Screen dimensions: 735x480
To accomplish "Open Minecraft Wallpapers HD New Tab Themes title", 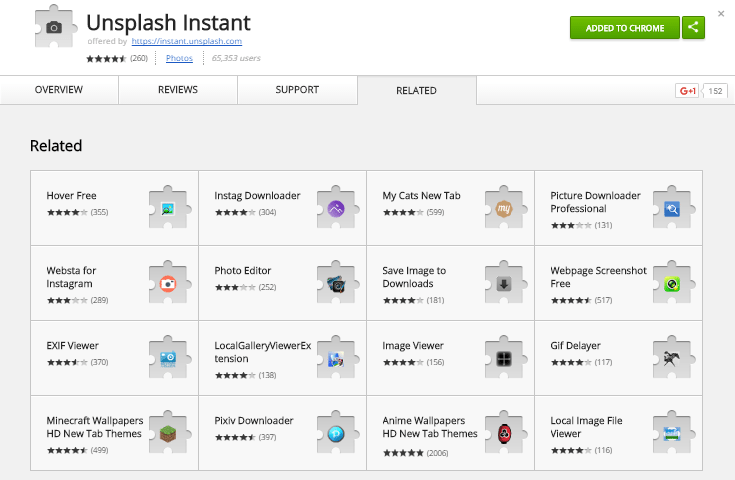I will 95,427.
